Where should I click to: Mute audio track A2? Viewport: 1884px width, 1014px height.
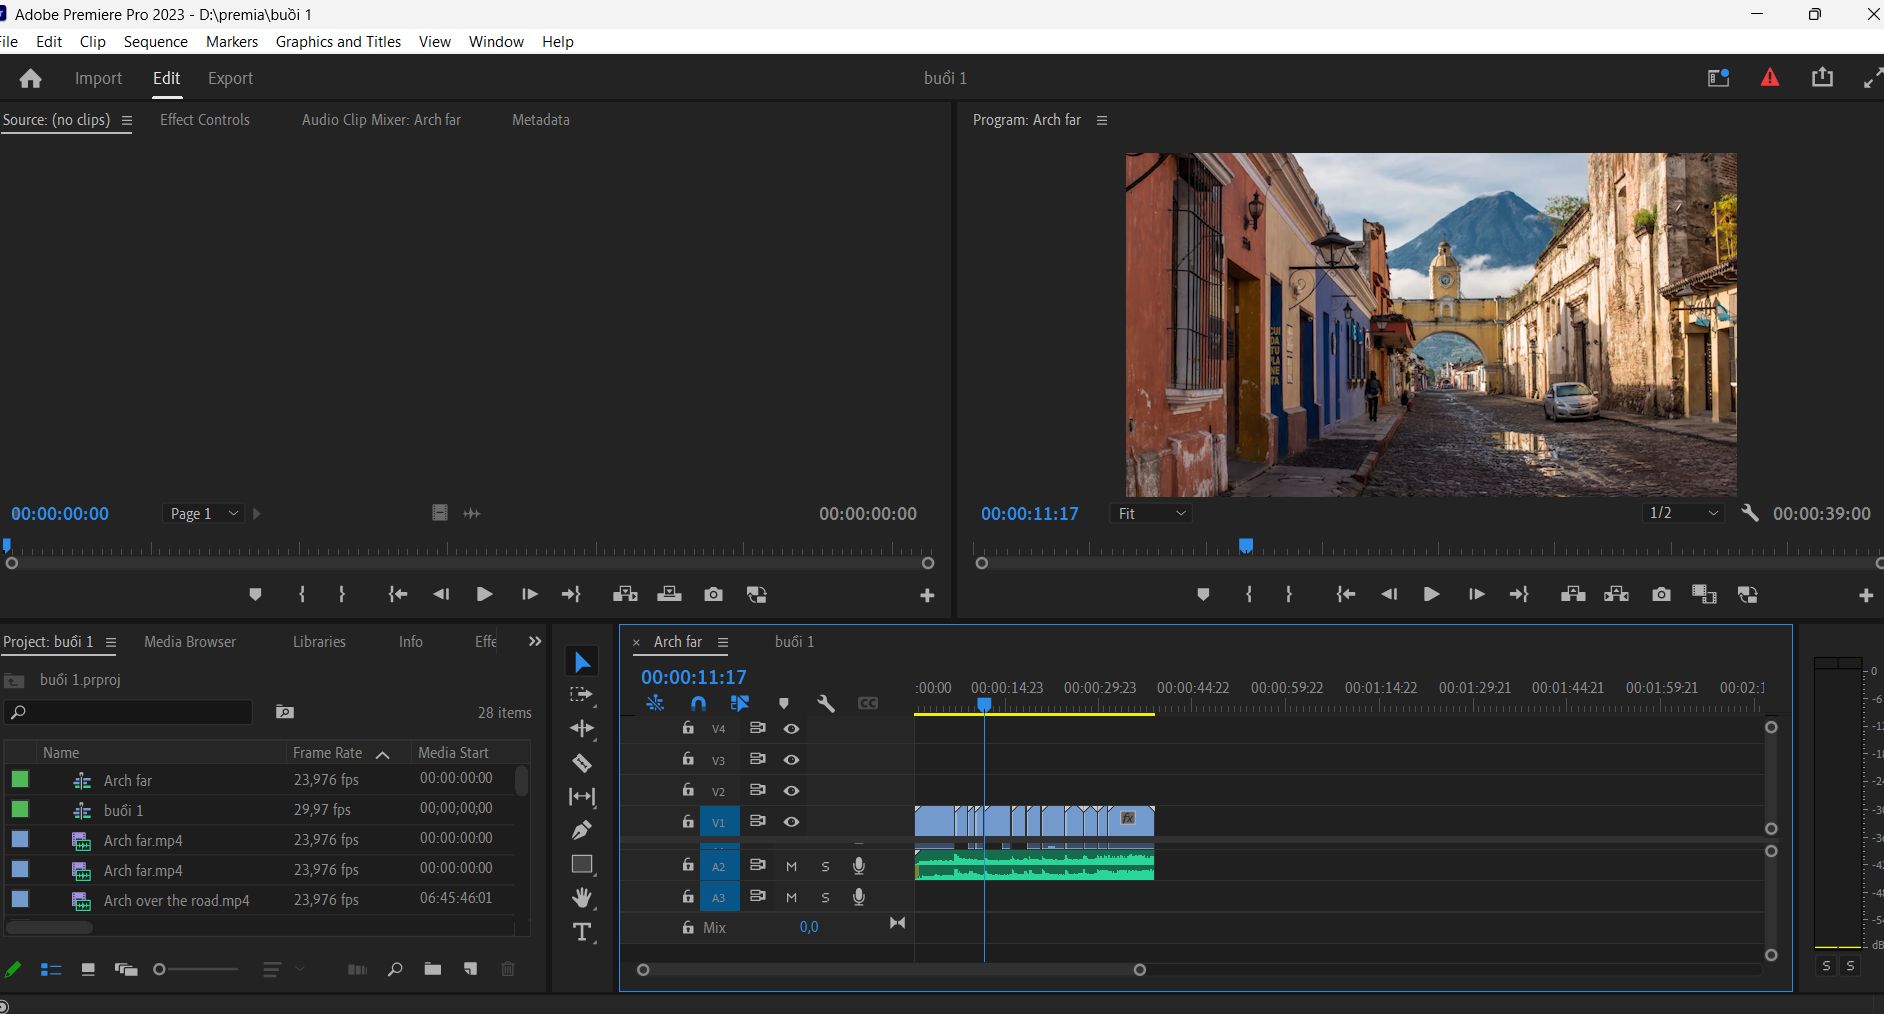point(791,867)
